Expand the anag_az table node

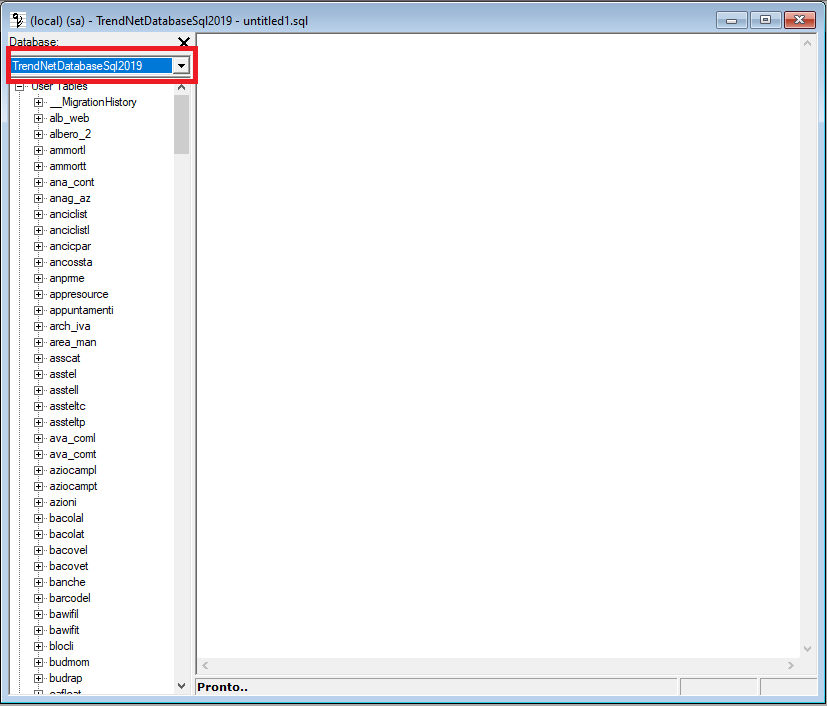point(38,198)
